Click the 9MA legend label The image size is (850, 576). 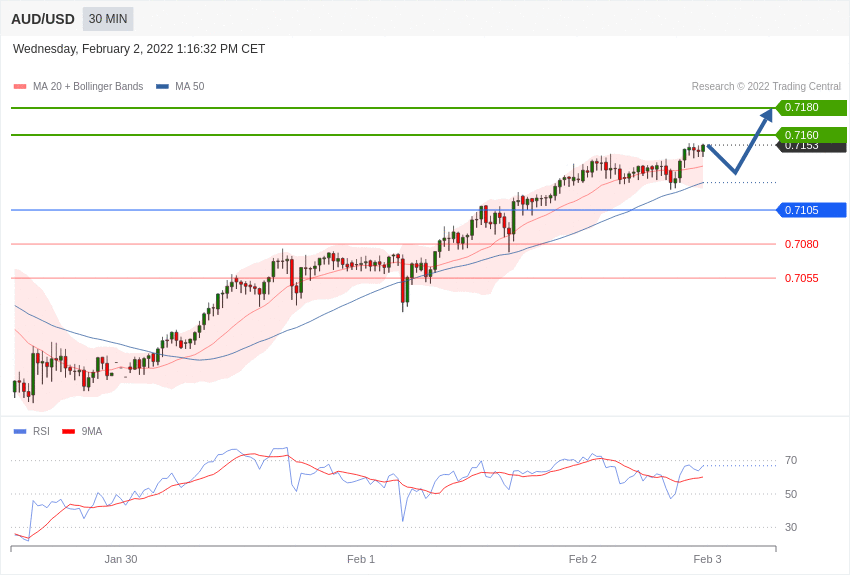click(x=92, y=431)
